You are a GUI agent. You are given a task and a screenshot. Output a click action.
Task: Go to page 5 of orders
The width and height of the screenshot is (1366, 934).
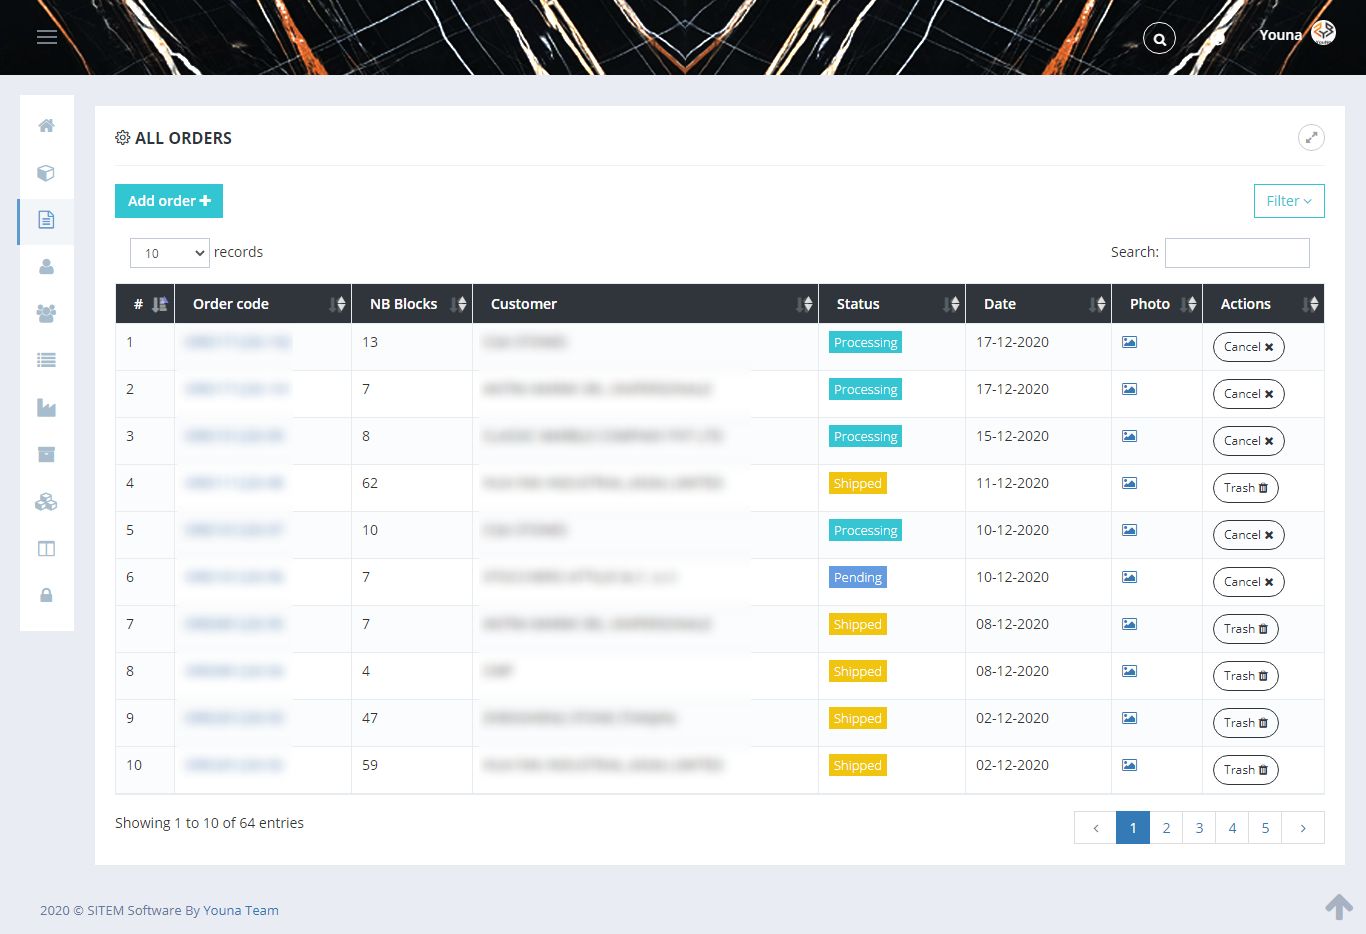(1265, 828)
